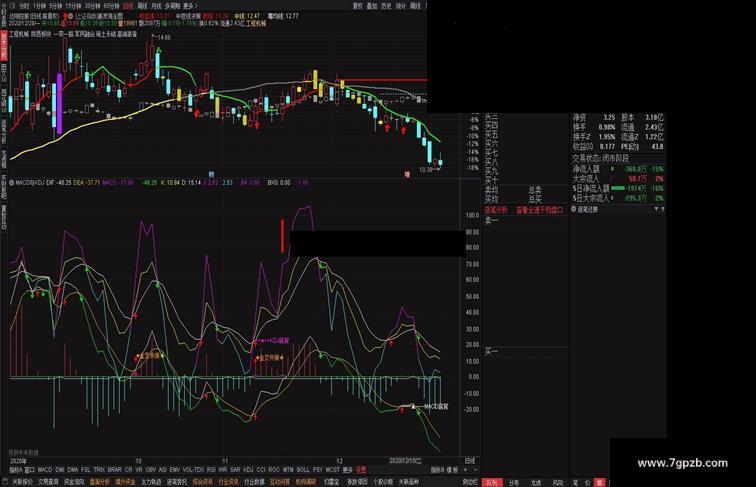Select the BOLL indicator tab
756x487 pixels.
click(303, 470)
